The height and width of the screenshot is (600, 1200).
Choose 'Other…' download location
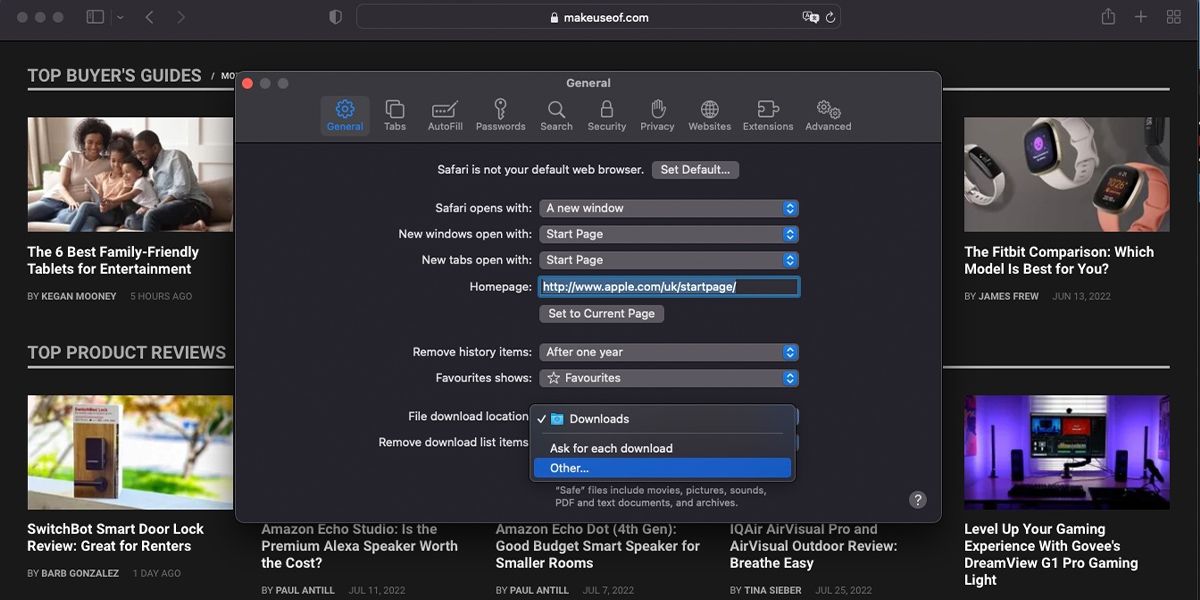[662, 468]
